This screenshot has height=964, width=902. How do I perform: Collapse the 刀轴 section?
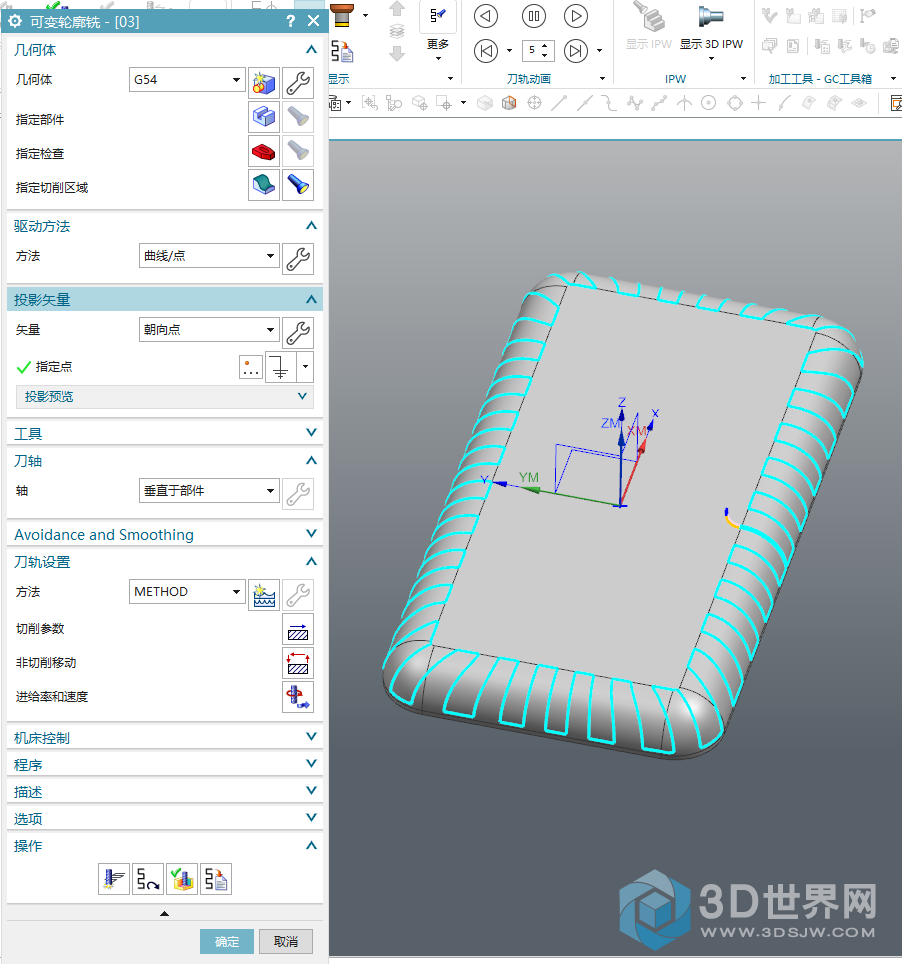click(x=165, y=460)
